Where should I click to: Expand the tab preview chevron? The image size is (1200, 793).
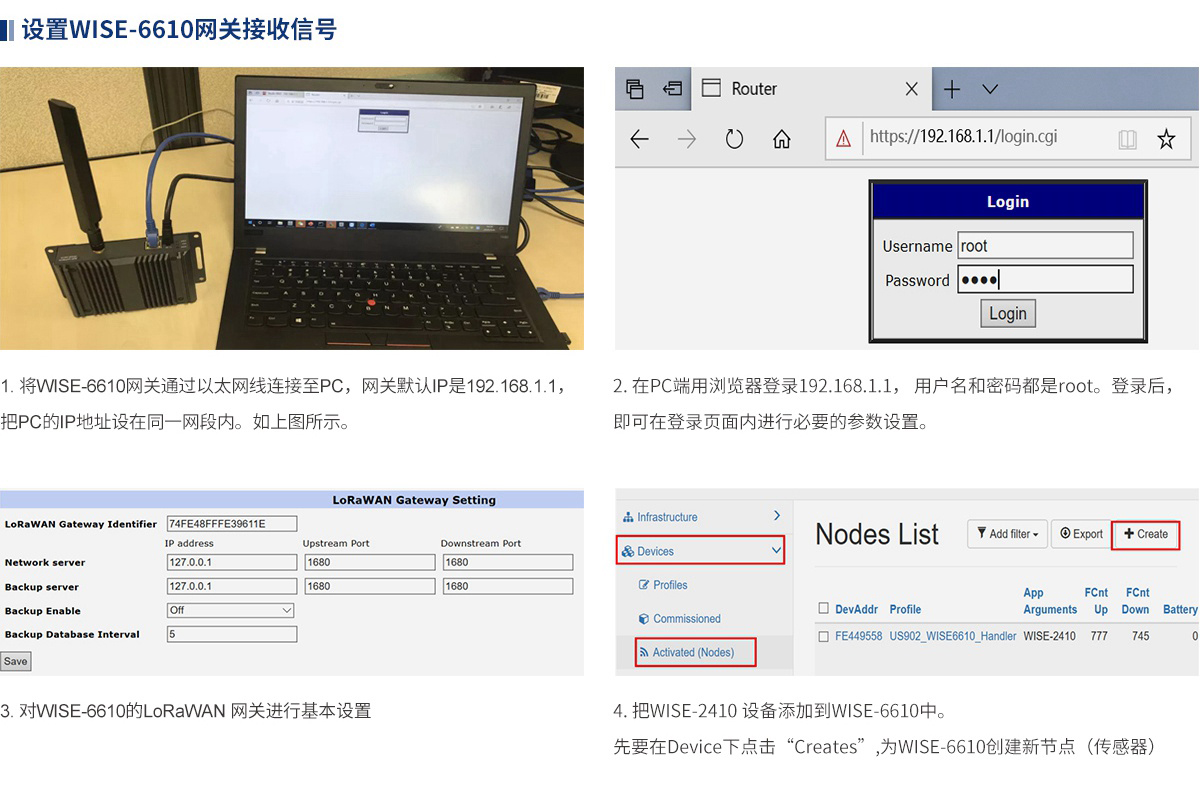click(x=990, y=89)
